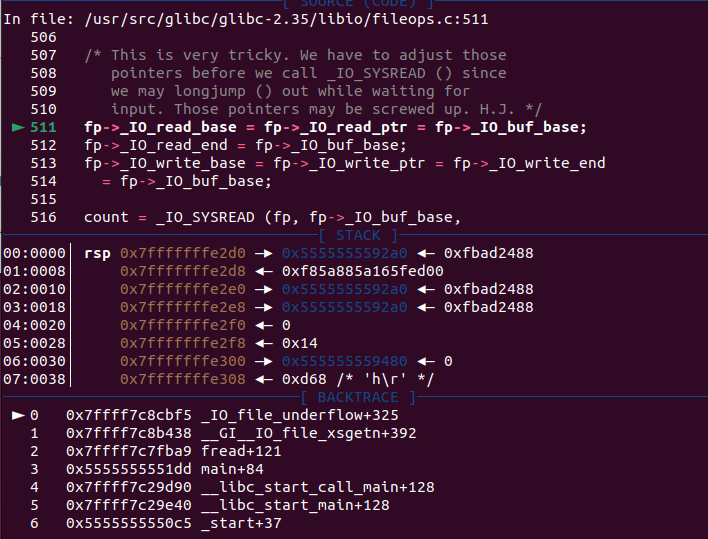708x539 pixels.
Task: Click source line number 516
Action: pyautogui.click(x=43, y=217)
